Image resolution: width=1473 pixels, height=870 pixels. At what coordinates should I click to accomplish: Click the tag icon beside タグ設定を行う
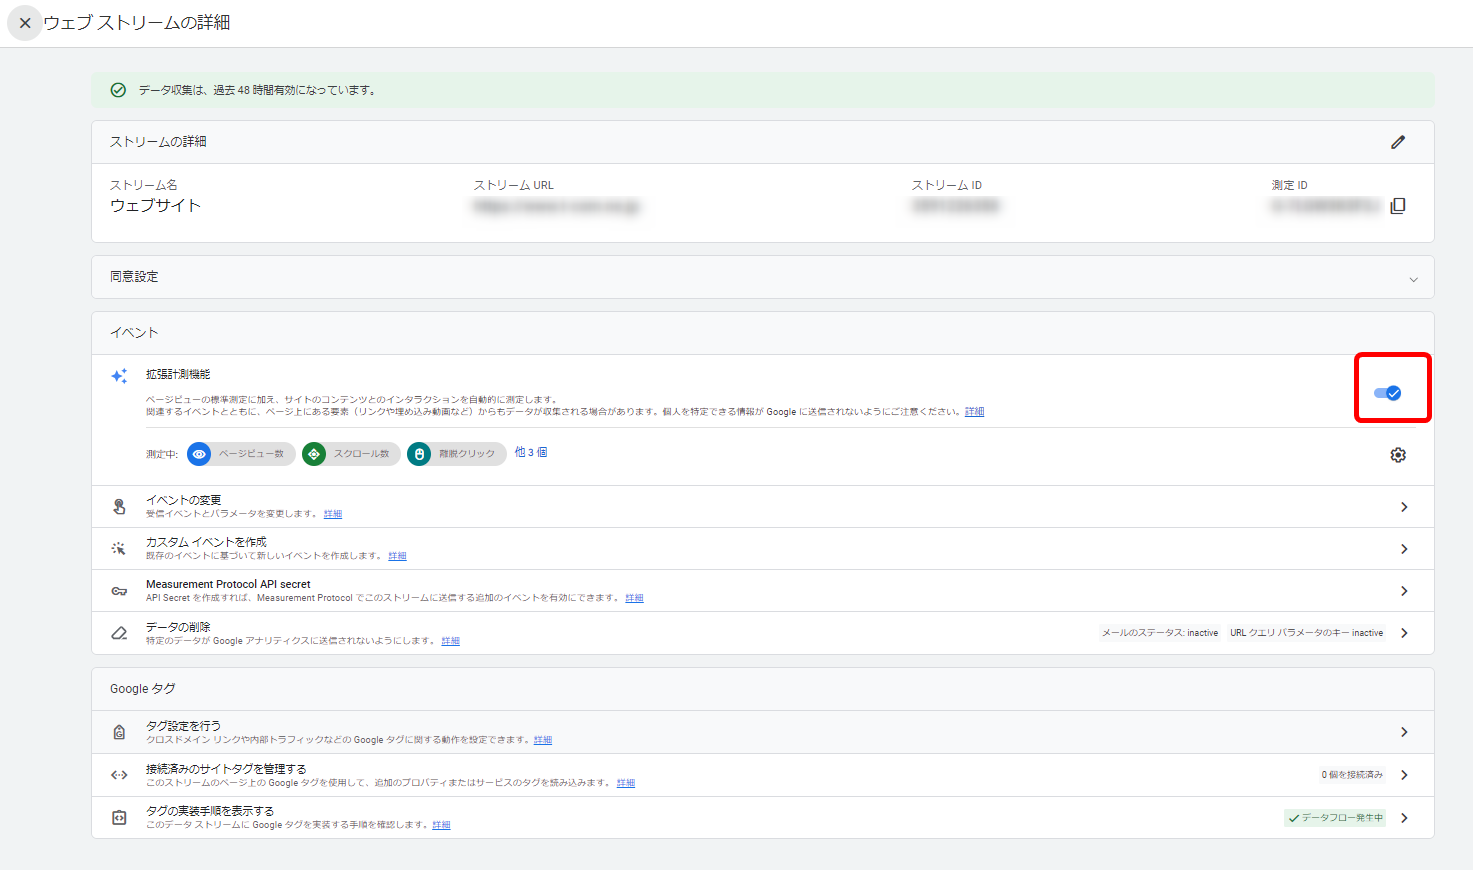click(x=119, y=732)
